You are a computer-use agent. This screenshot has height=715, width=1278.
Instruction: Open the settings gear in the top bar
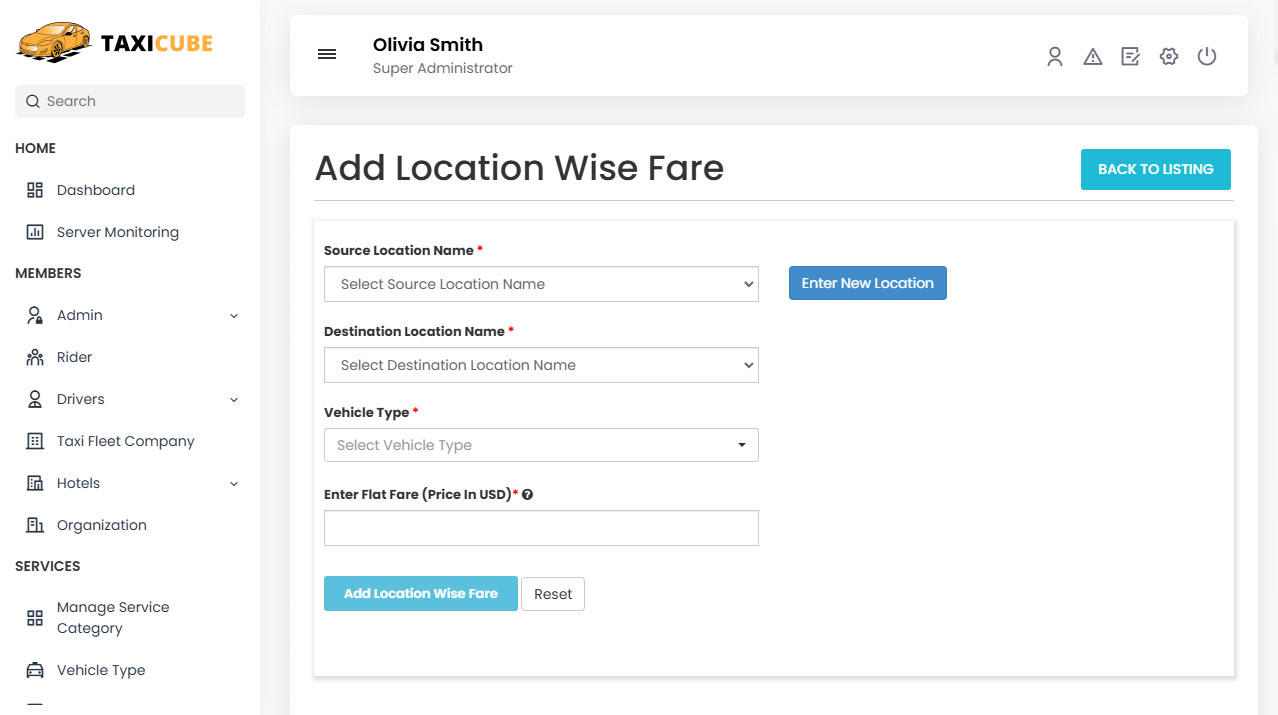tap(1168, 57)
